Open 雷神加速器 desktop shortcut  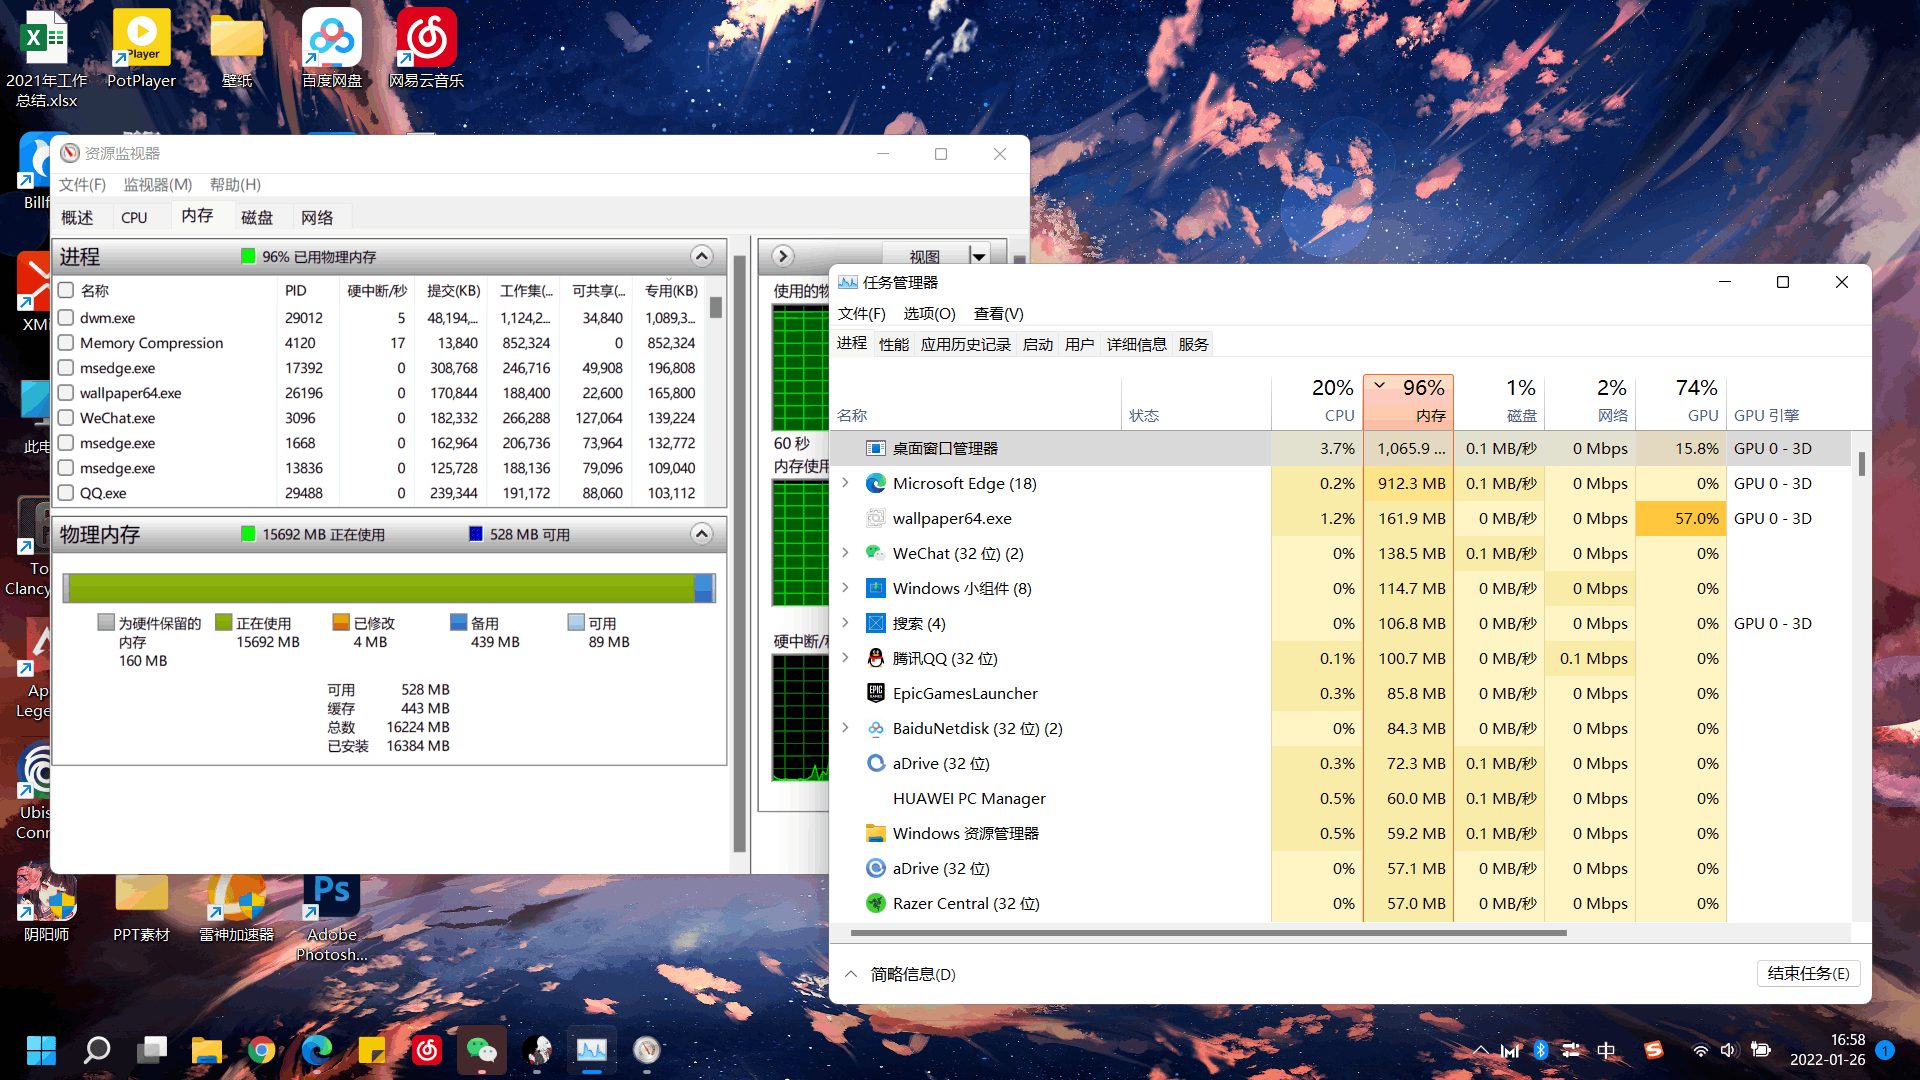point(237,908)
